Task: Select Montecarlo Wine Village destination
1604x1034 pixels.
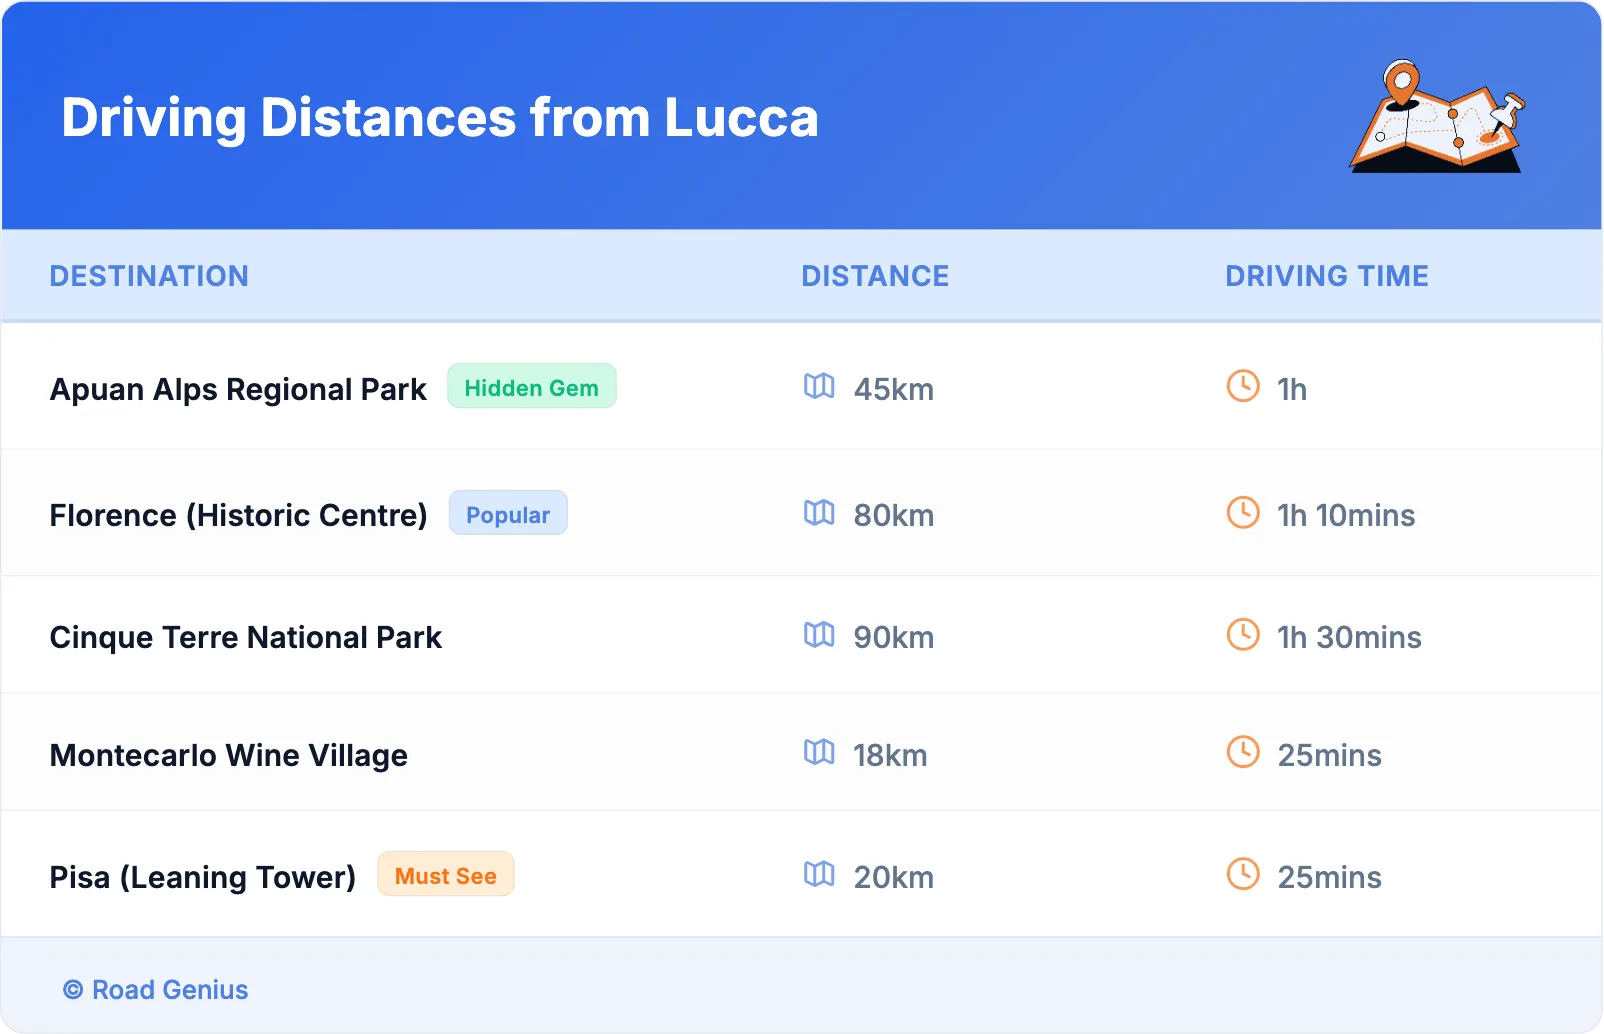Action: pos(229,755)
